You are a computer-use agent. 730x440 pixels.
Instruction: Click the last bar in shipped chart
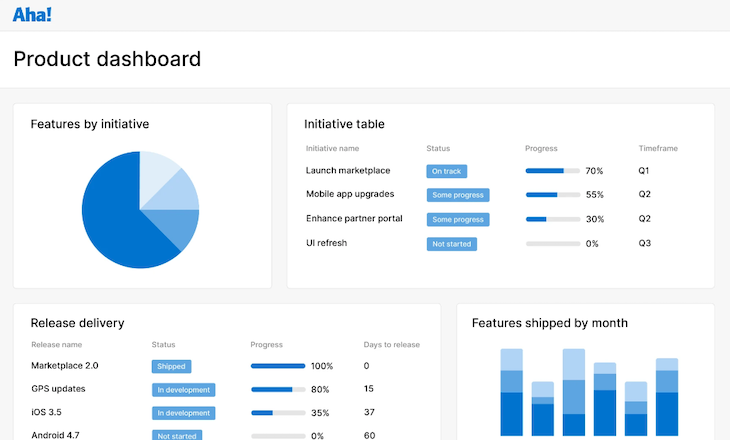tap(667, 397)
